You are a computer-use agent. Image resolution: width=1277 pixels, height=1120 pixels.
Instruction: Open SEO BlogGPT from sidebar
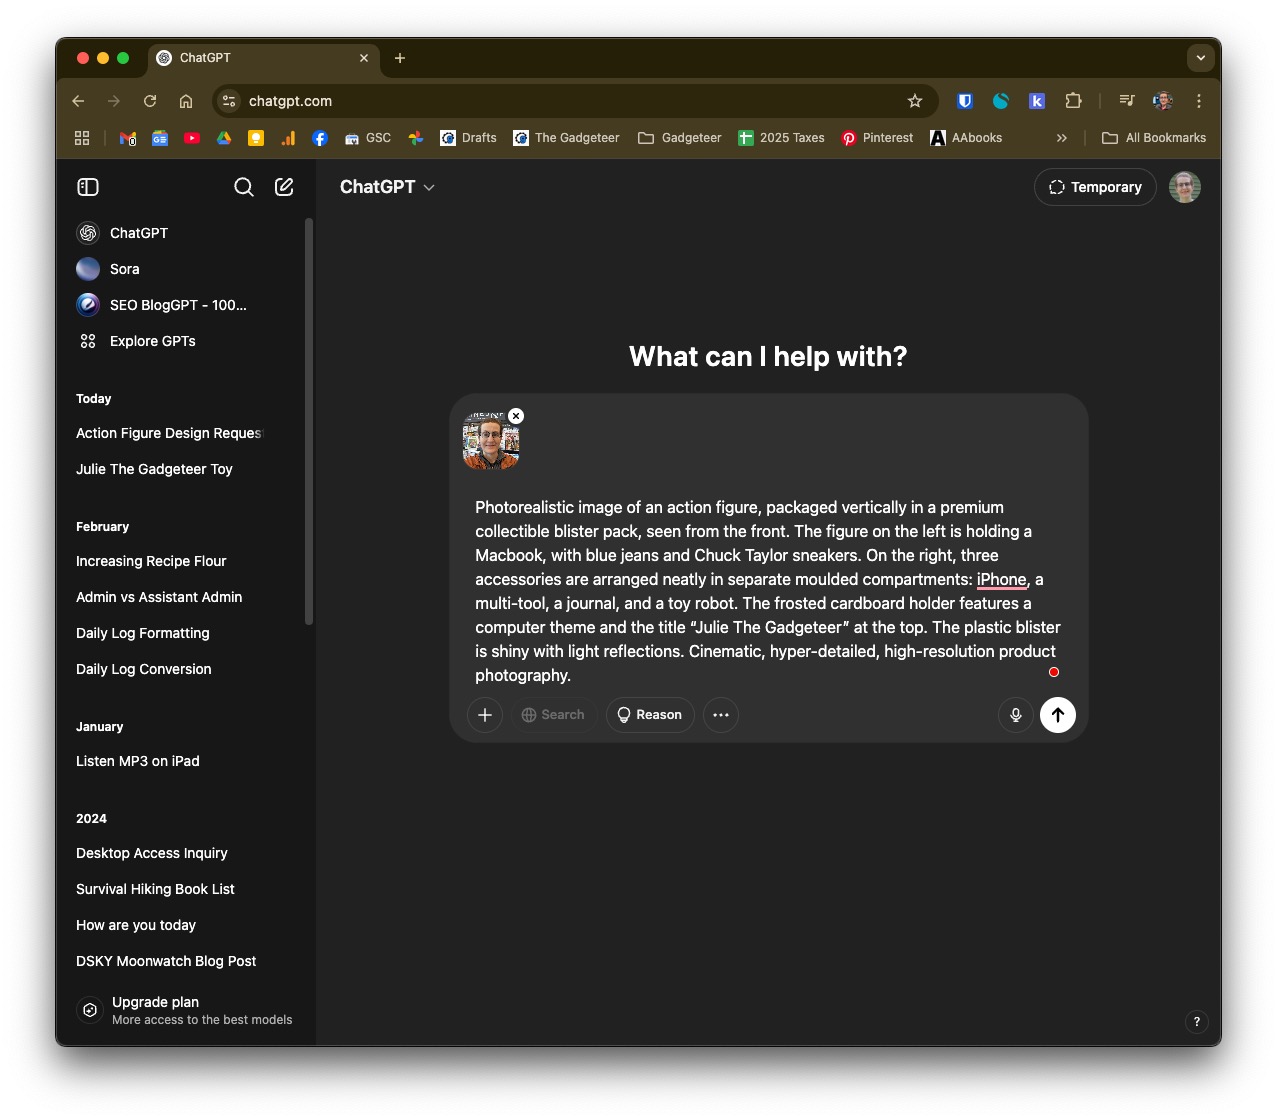click(x=186, y=305)
